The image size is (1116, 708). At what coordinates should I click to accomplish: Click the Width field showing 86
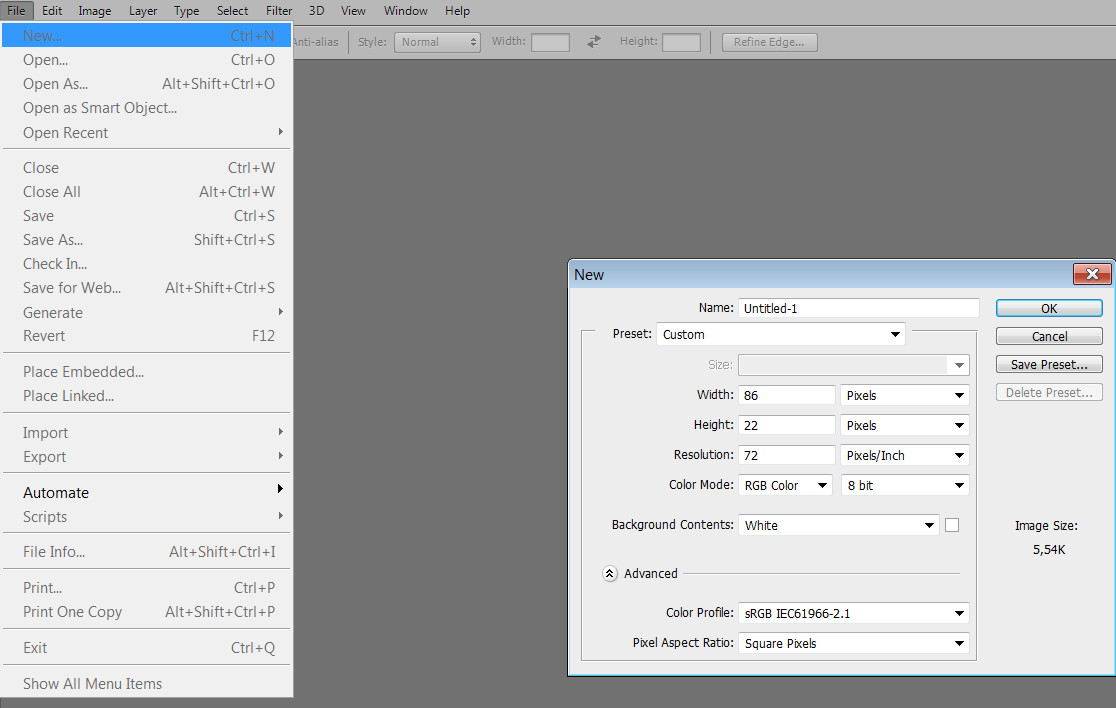pyautogui.click(x=786, y=396)
